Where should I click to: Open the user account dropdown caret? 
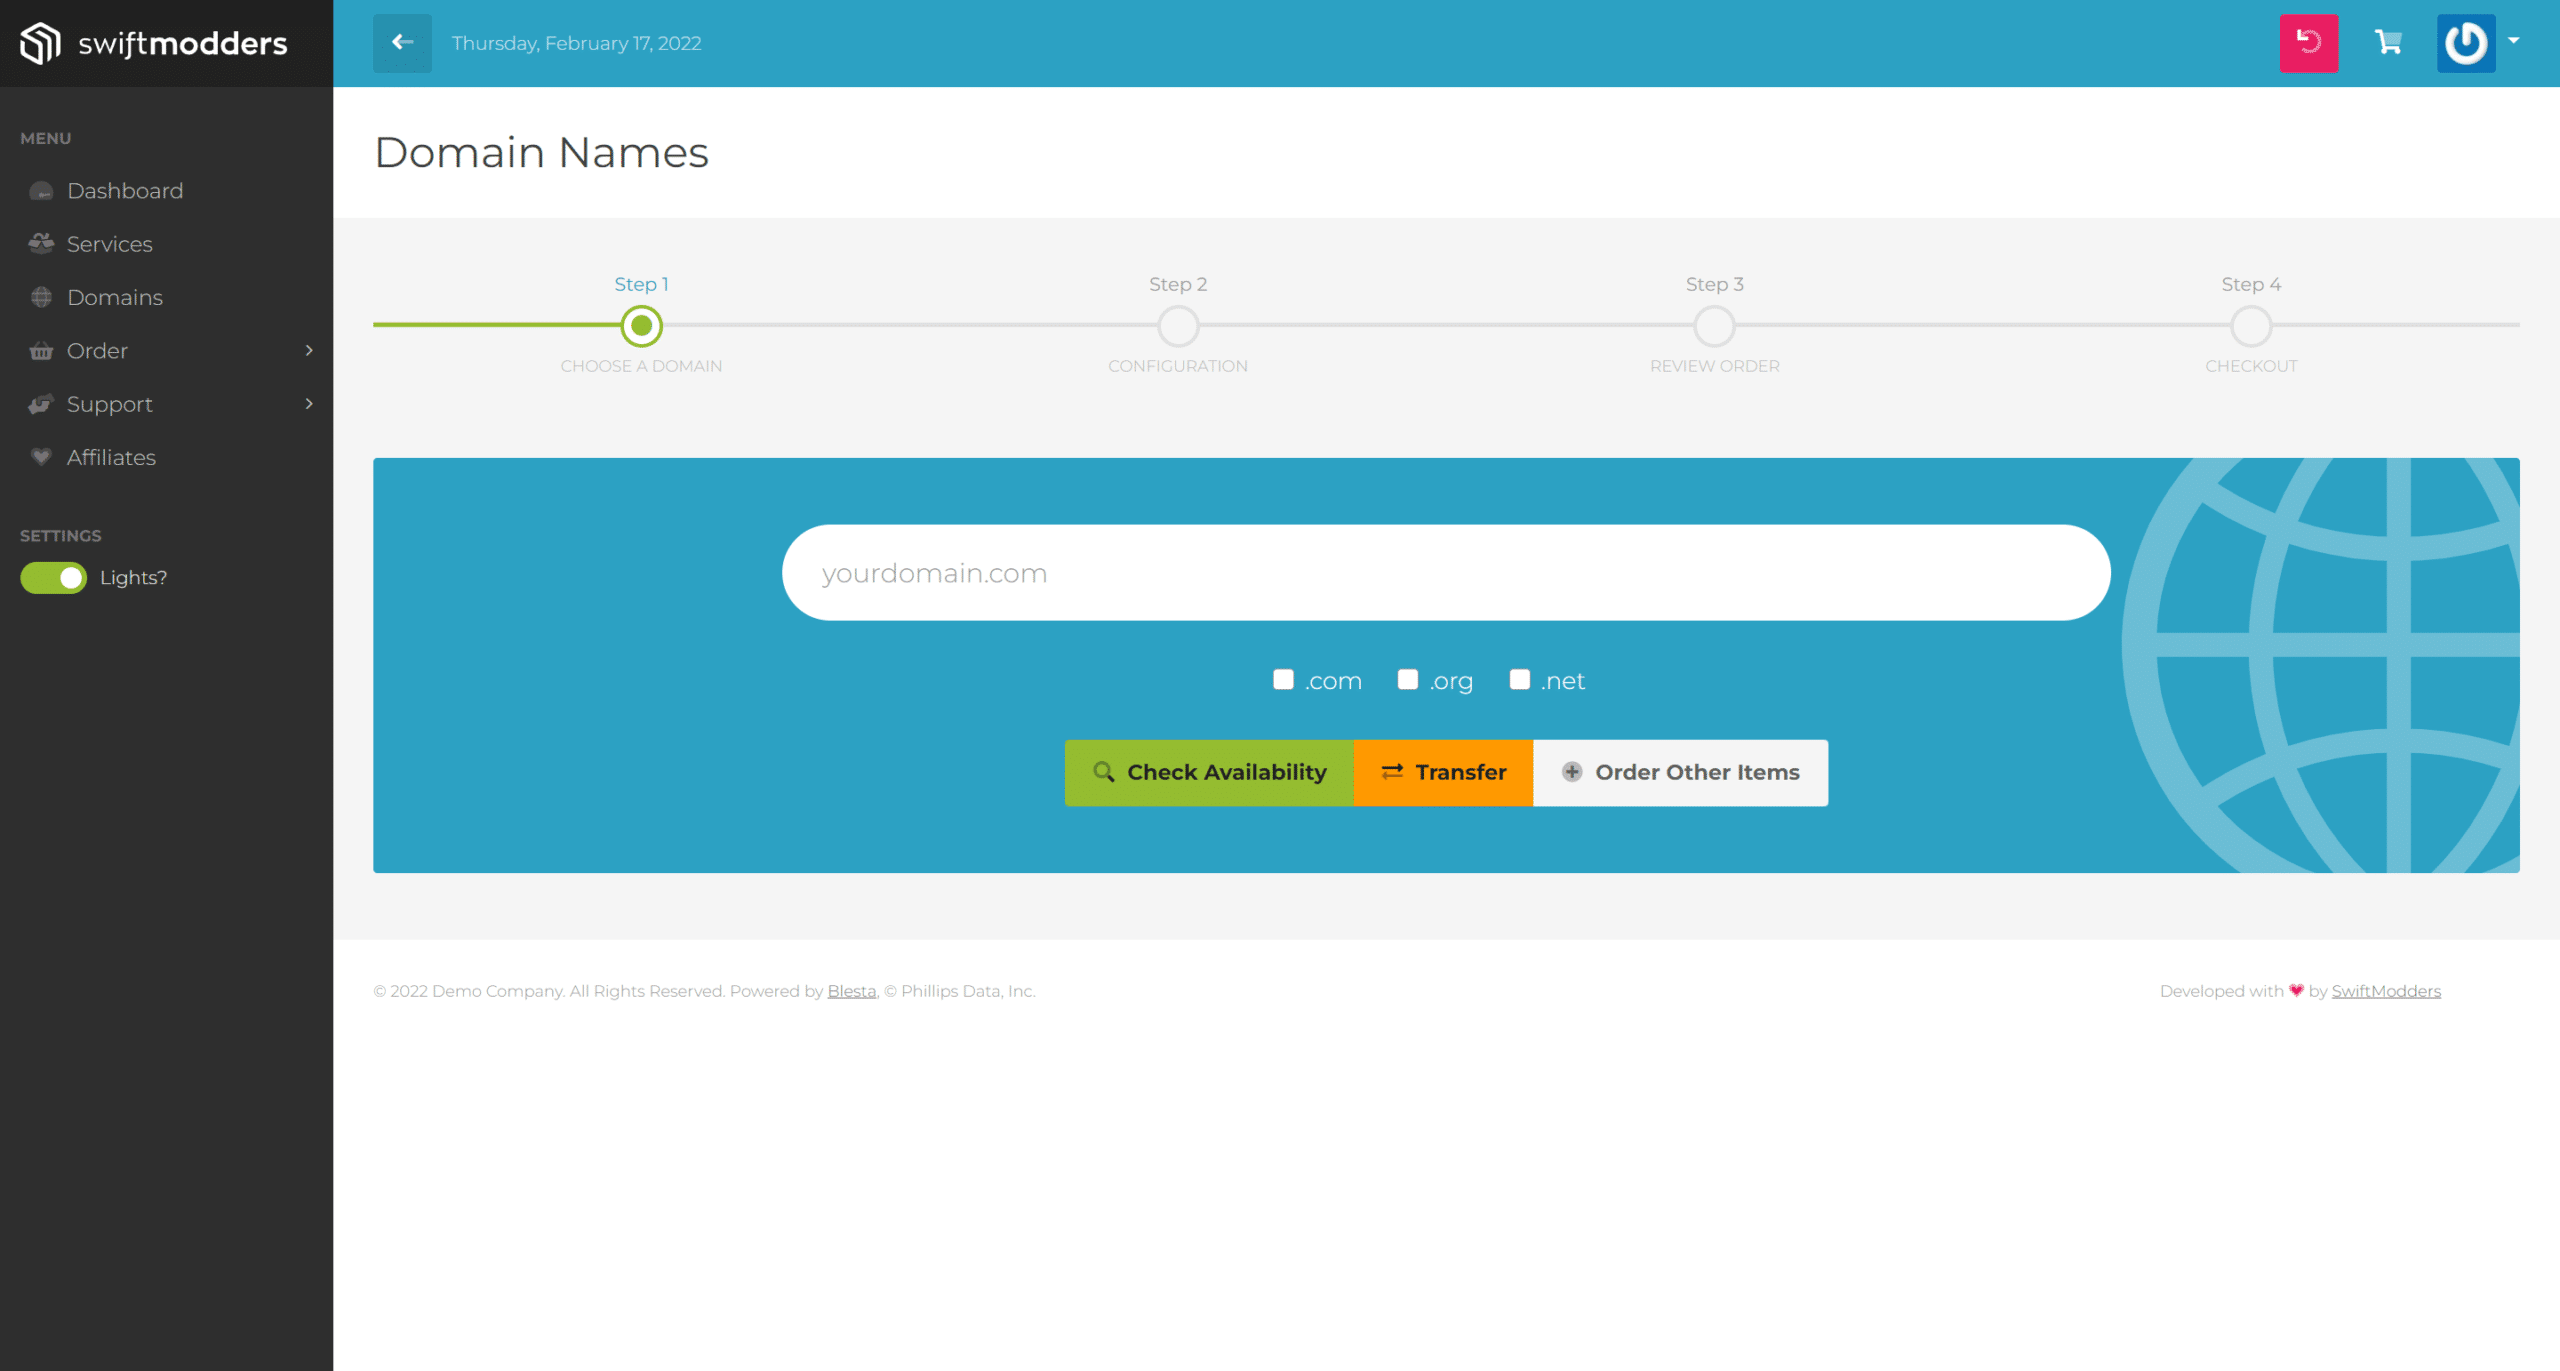pos(2513,42)
